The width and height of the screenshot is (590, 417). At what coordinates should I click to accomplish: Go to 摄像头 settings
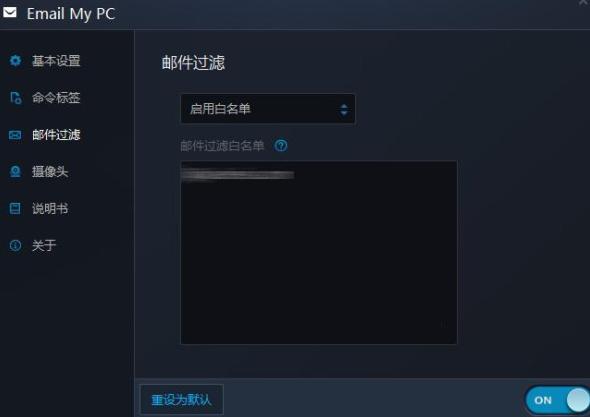50,172
